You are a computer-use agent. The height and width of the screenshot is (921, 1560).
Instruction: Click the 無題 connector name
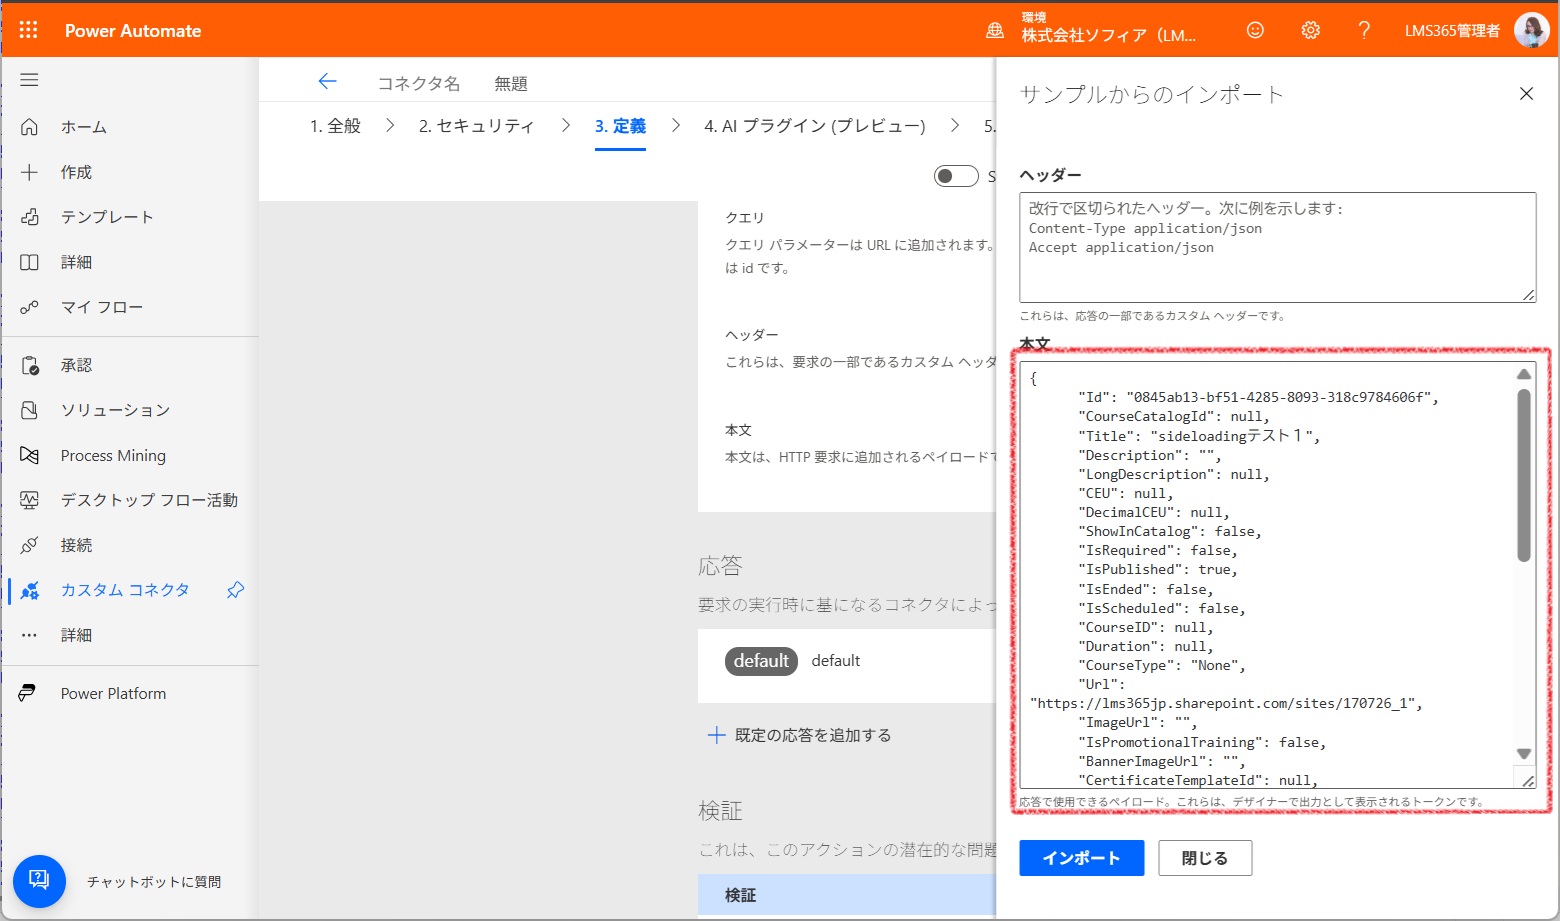click(x=511, y=84)
